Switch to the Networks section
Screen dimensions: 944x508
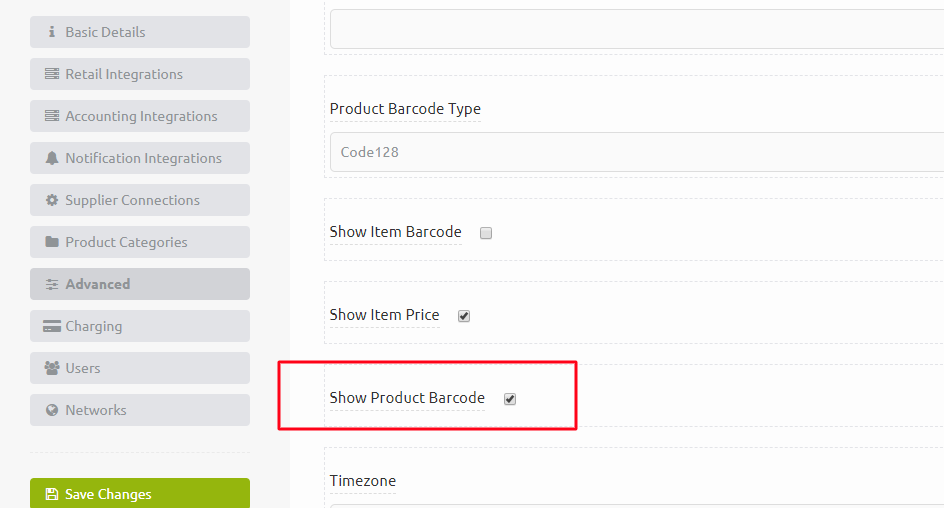(x=140, y=410)
